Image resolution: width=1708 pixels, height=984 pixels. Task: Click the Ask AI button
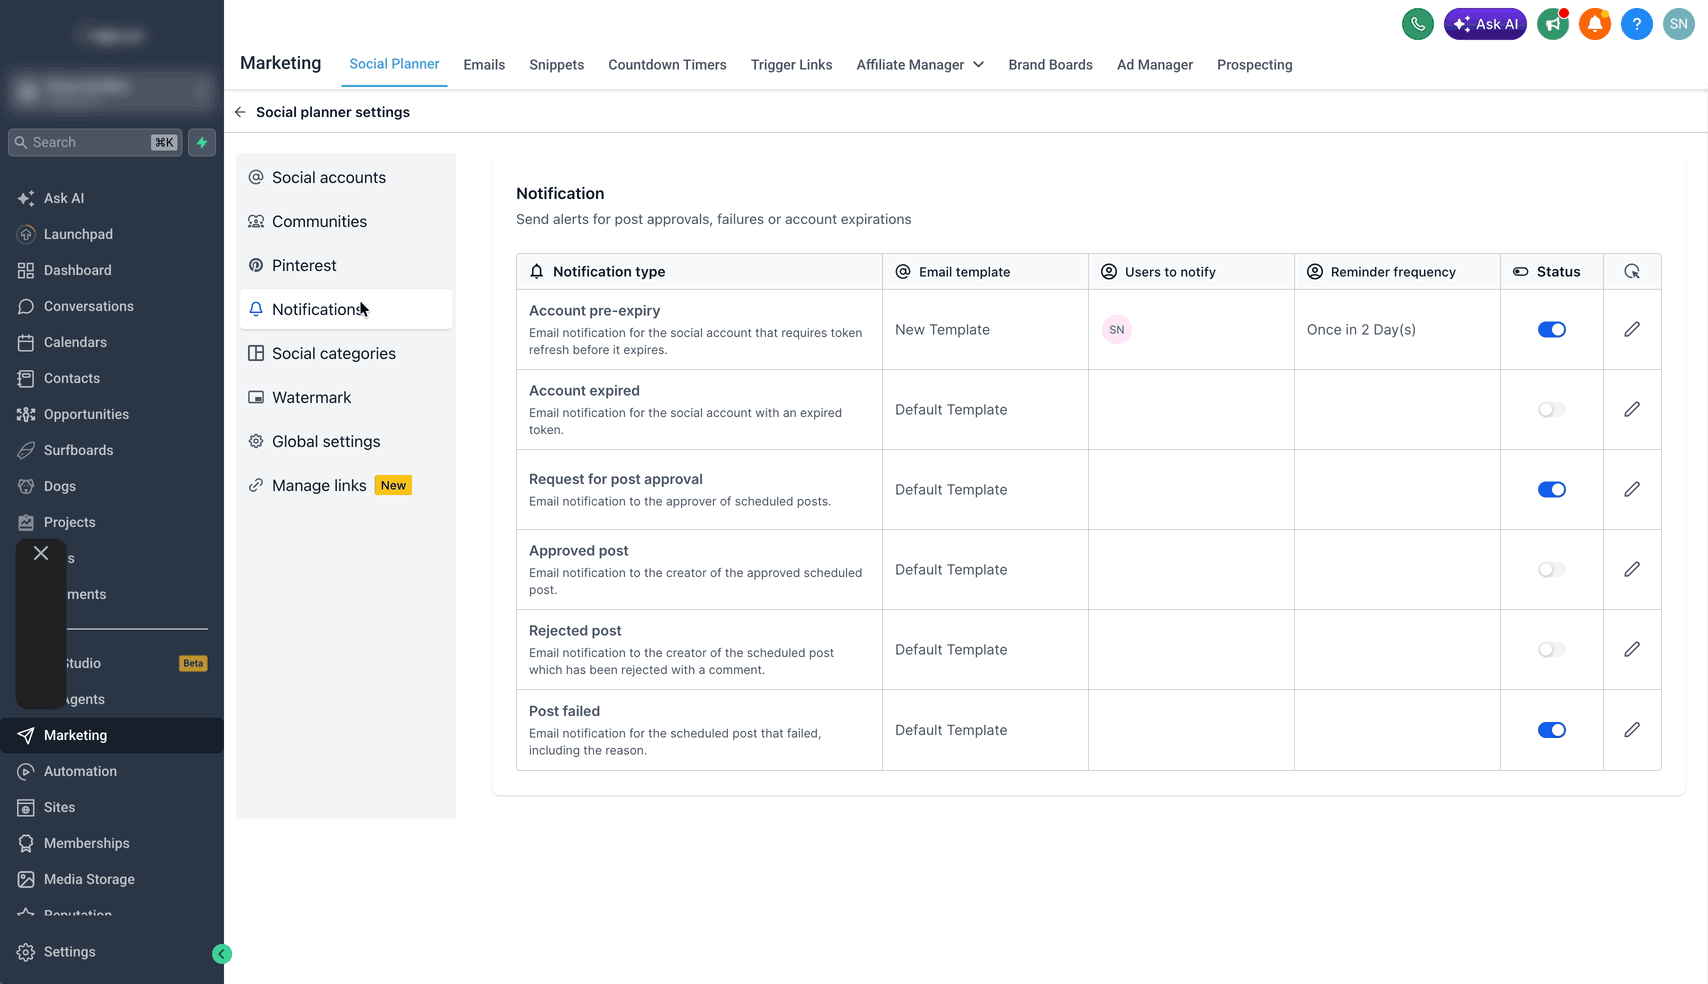click(x=1485, y=24)
